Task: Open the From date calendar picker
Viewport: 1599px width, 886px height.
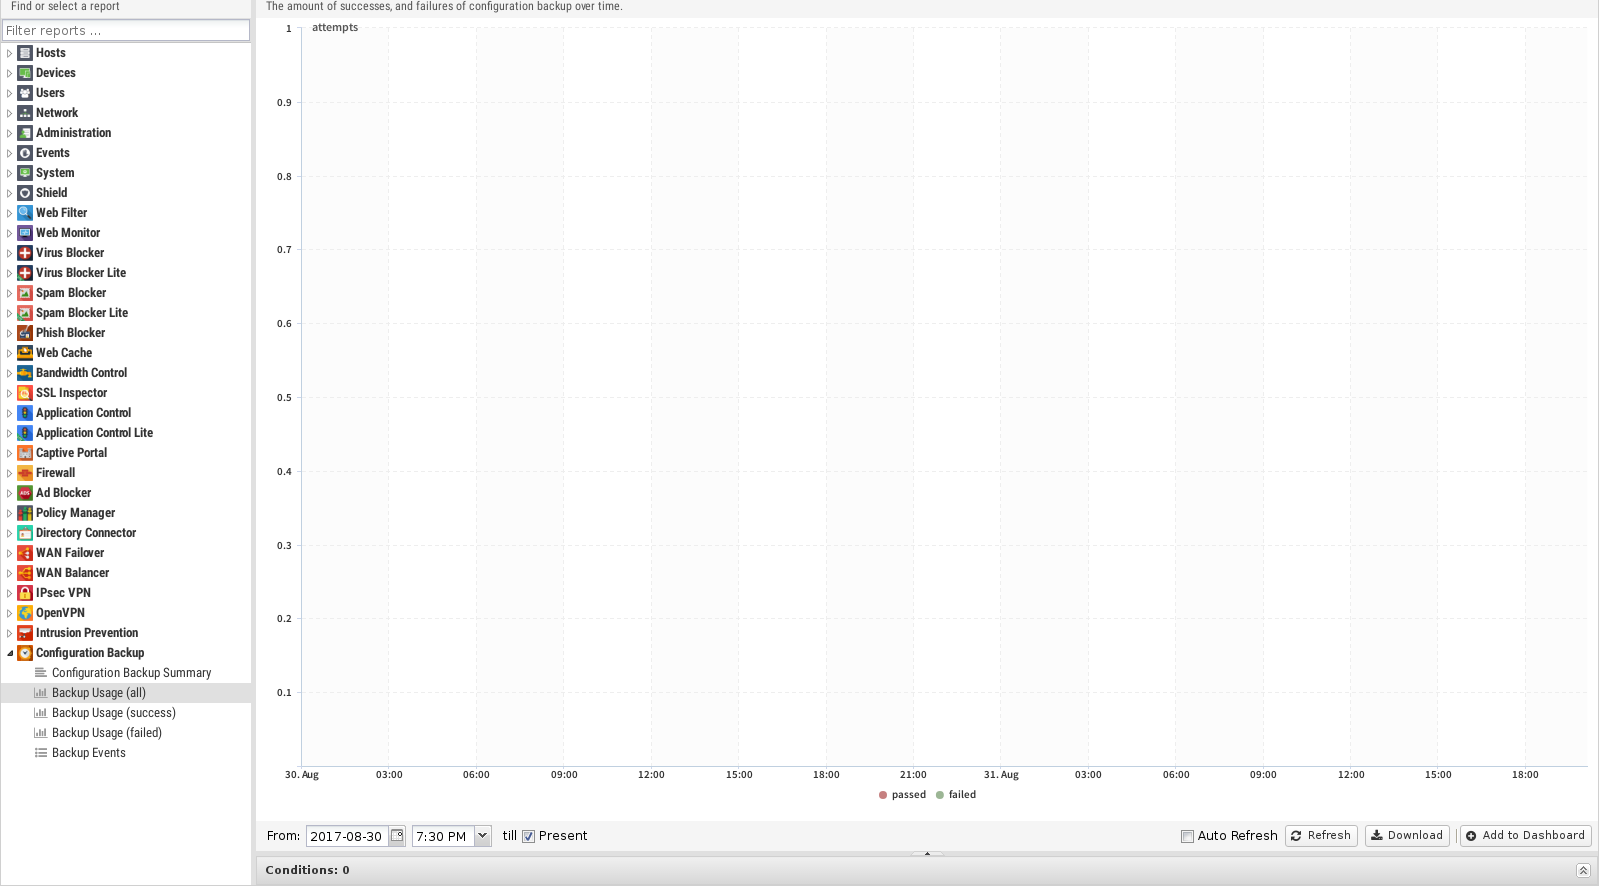Action: (x=397, y=836)
